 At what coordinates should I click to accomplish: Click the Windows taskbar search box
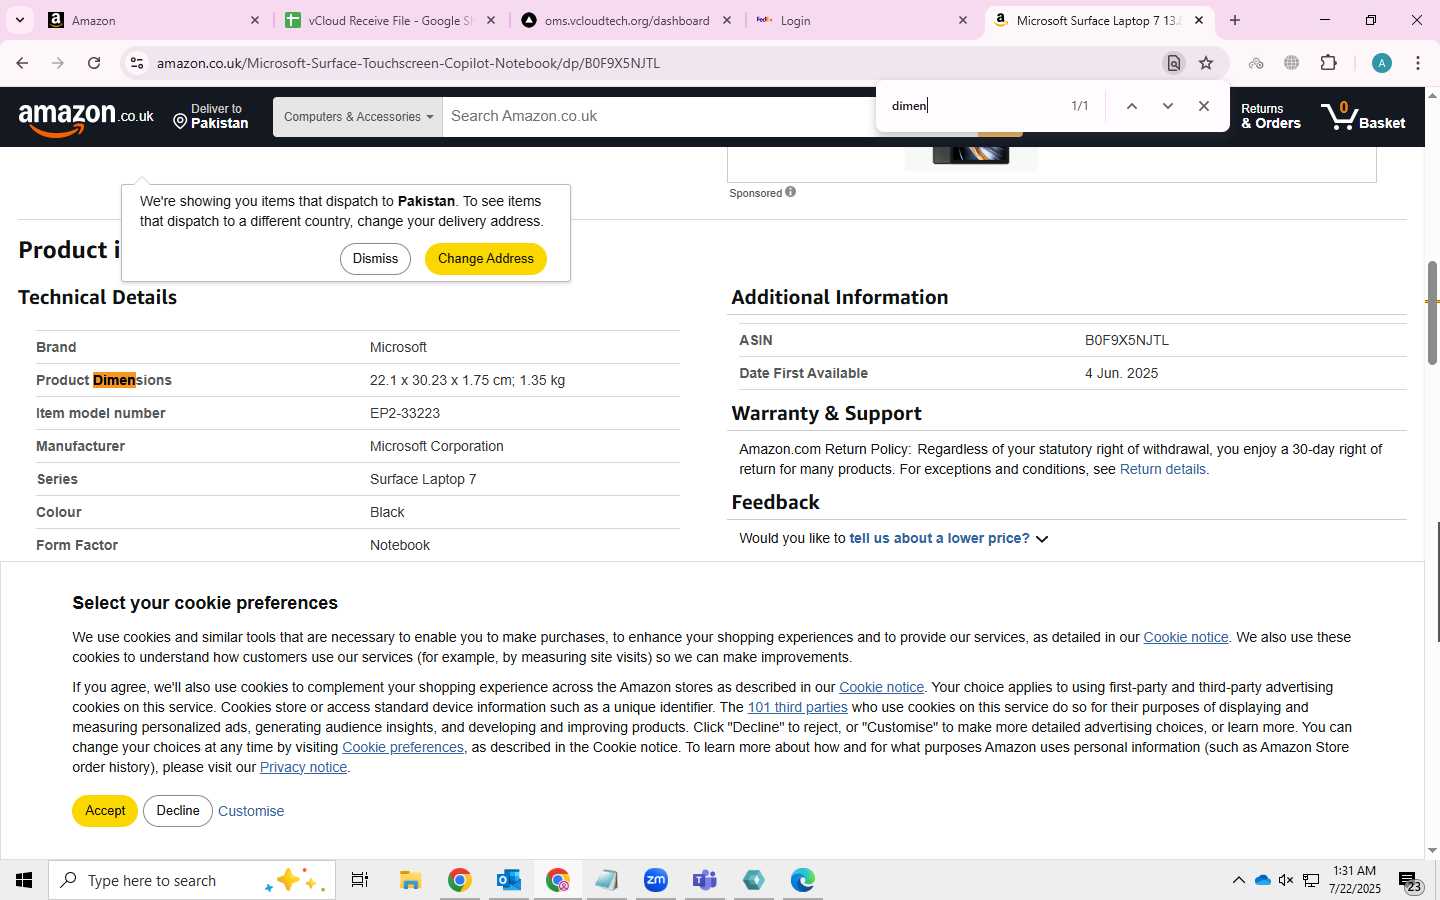tap(192, 880)
